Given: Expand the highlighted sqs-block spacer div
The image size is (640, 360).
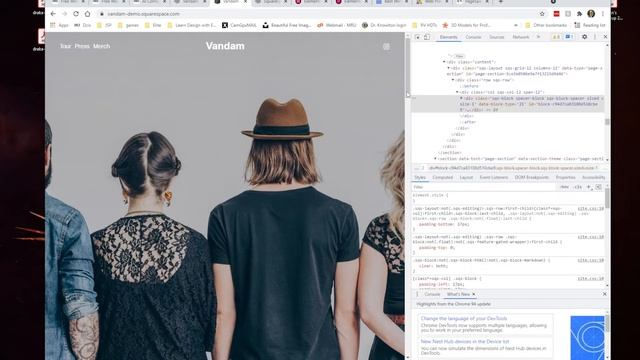Looking at the screenshot, I should coord(461,98).
